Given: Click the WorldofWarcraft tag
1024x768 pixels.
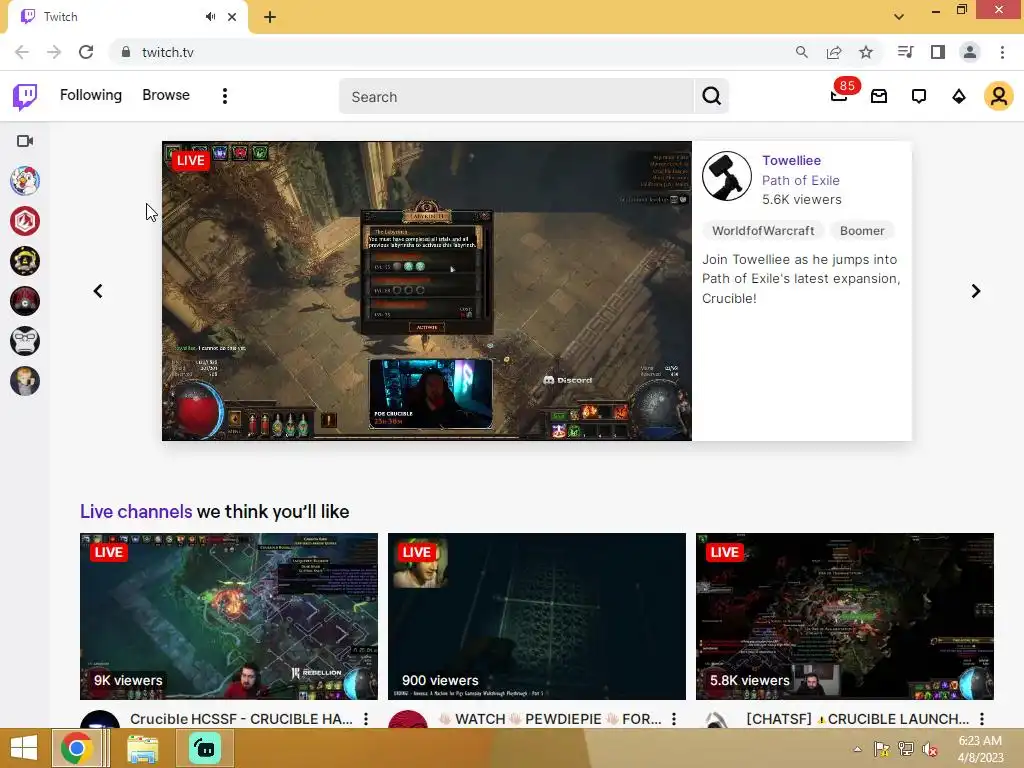Looking at the screenshot, I should [763, 231].
